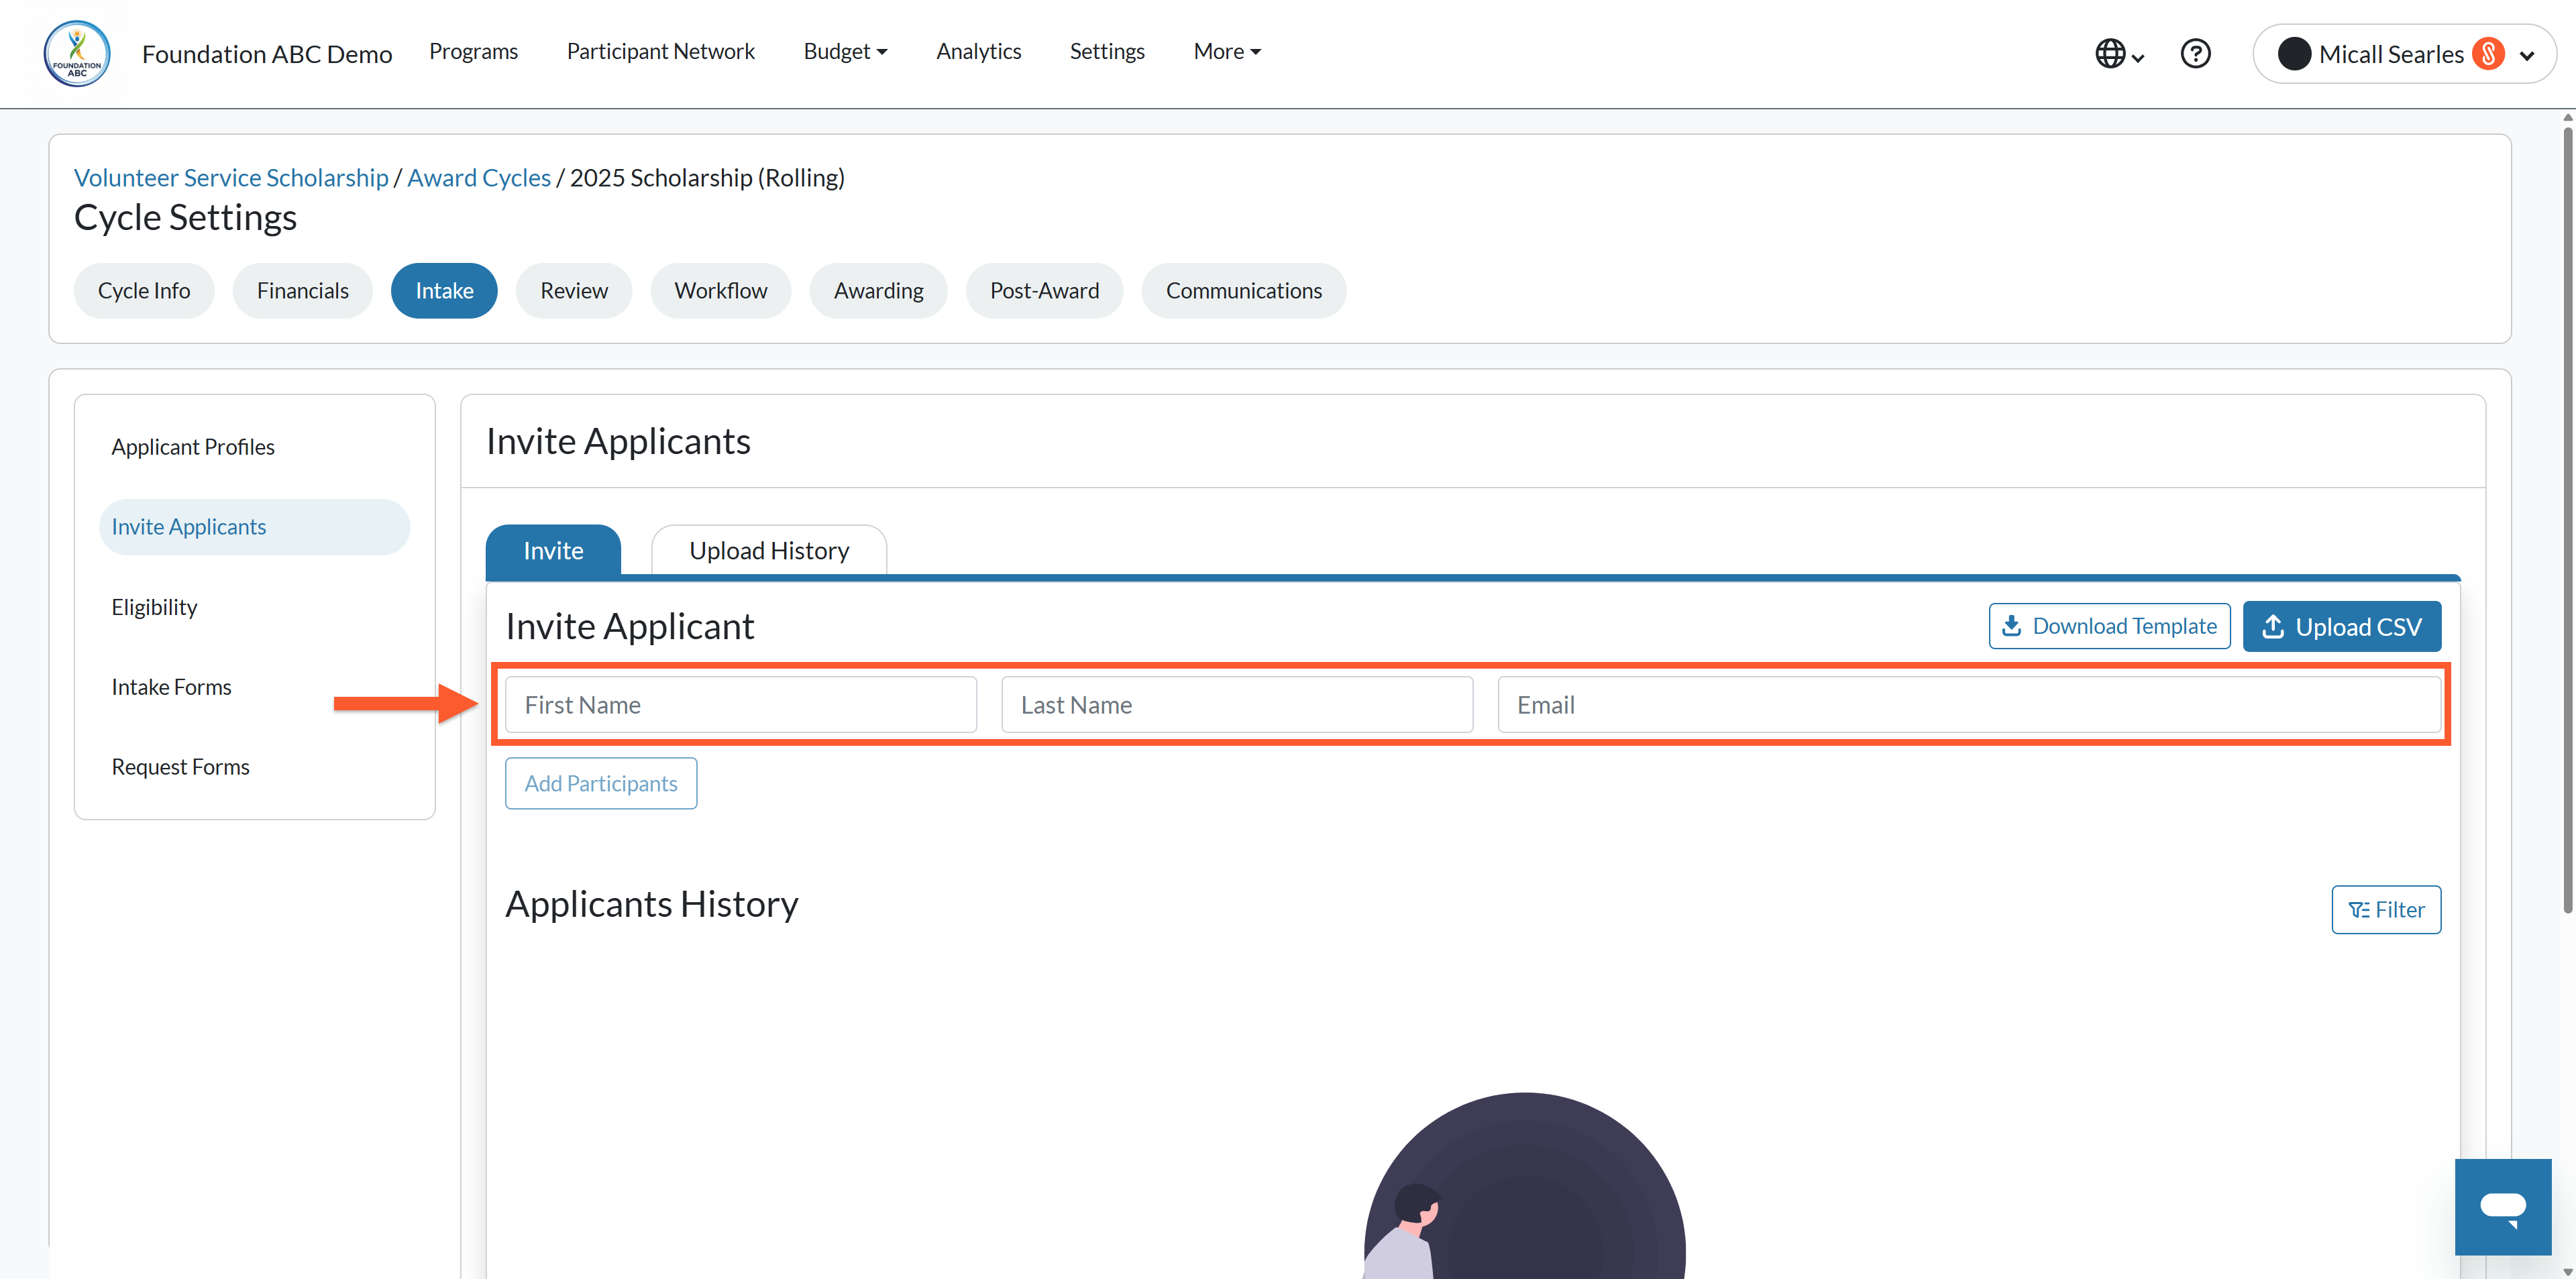Viewport: 2576px width, 1279px height.
Task: Select the Intake tab
Action: [x=444, y=291]
